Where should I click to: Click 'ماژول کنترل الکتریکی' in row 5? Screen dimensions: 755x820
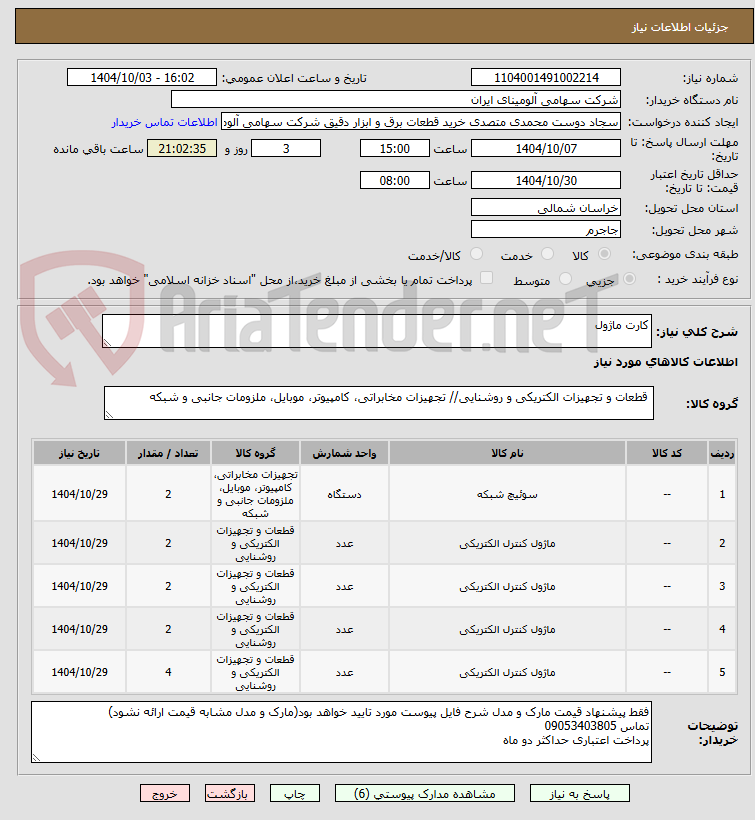(x=507, y=672)
